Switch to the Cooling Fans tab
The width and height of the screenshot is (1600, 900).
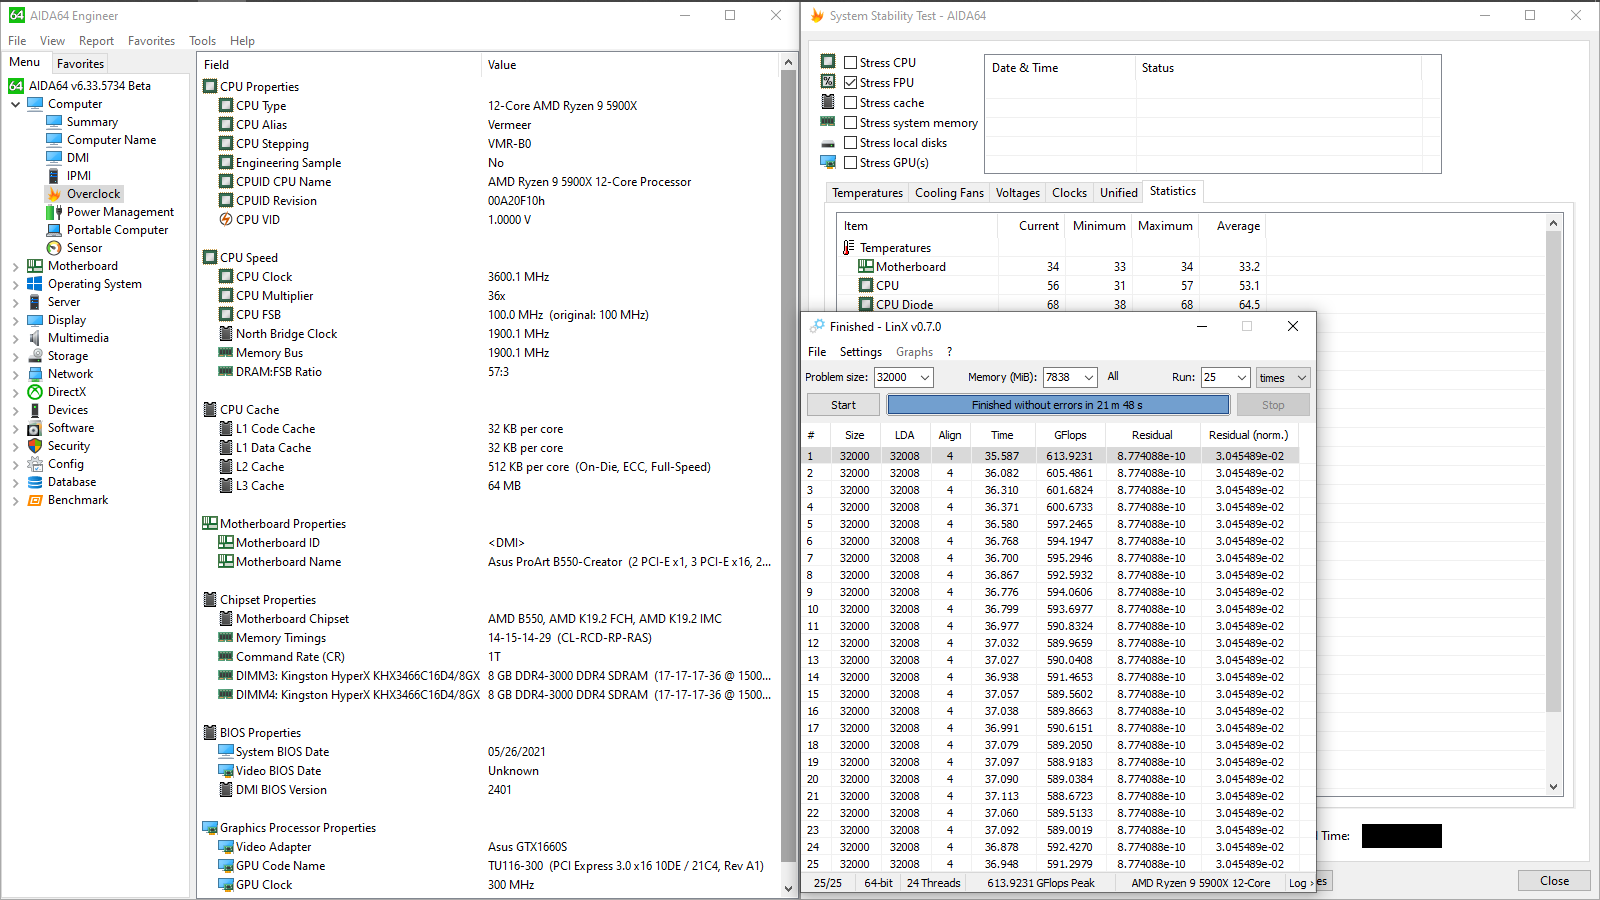click(x=949, y=193)
